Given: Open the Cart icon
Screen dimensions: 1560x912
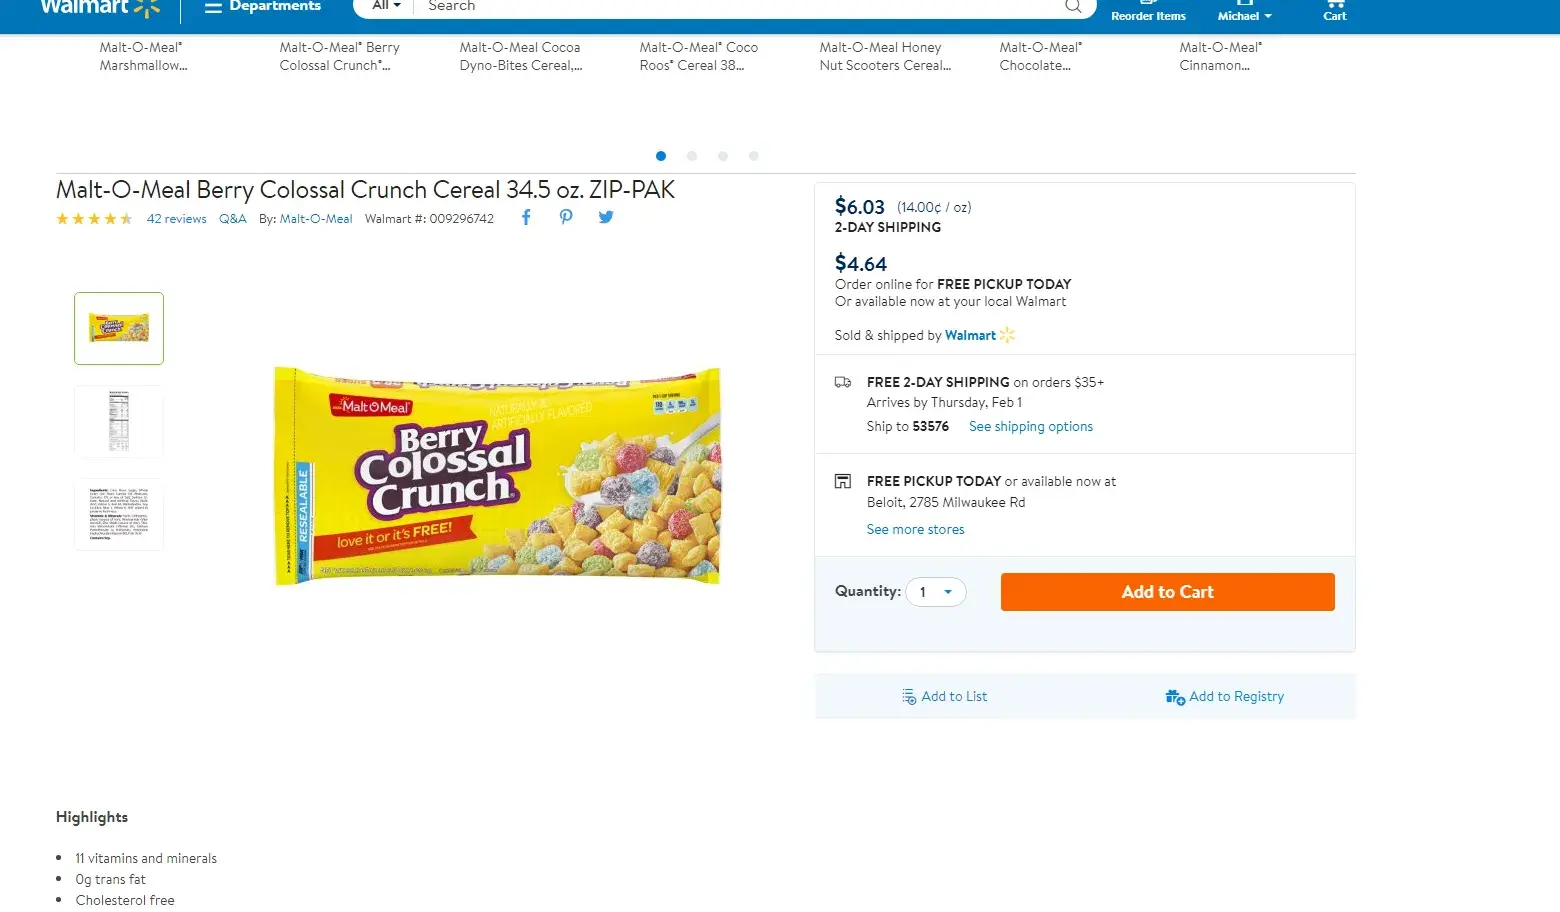Looking at the screenshot, I should coord(1335,9).
